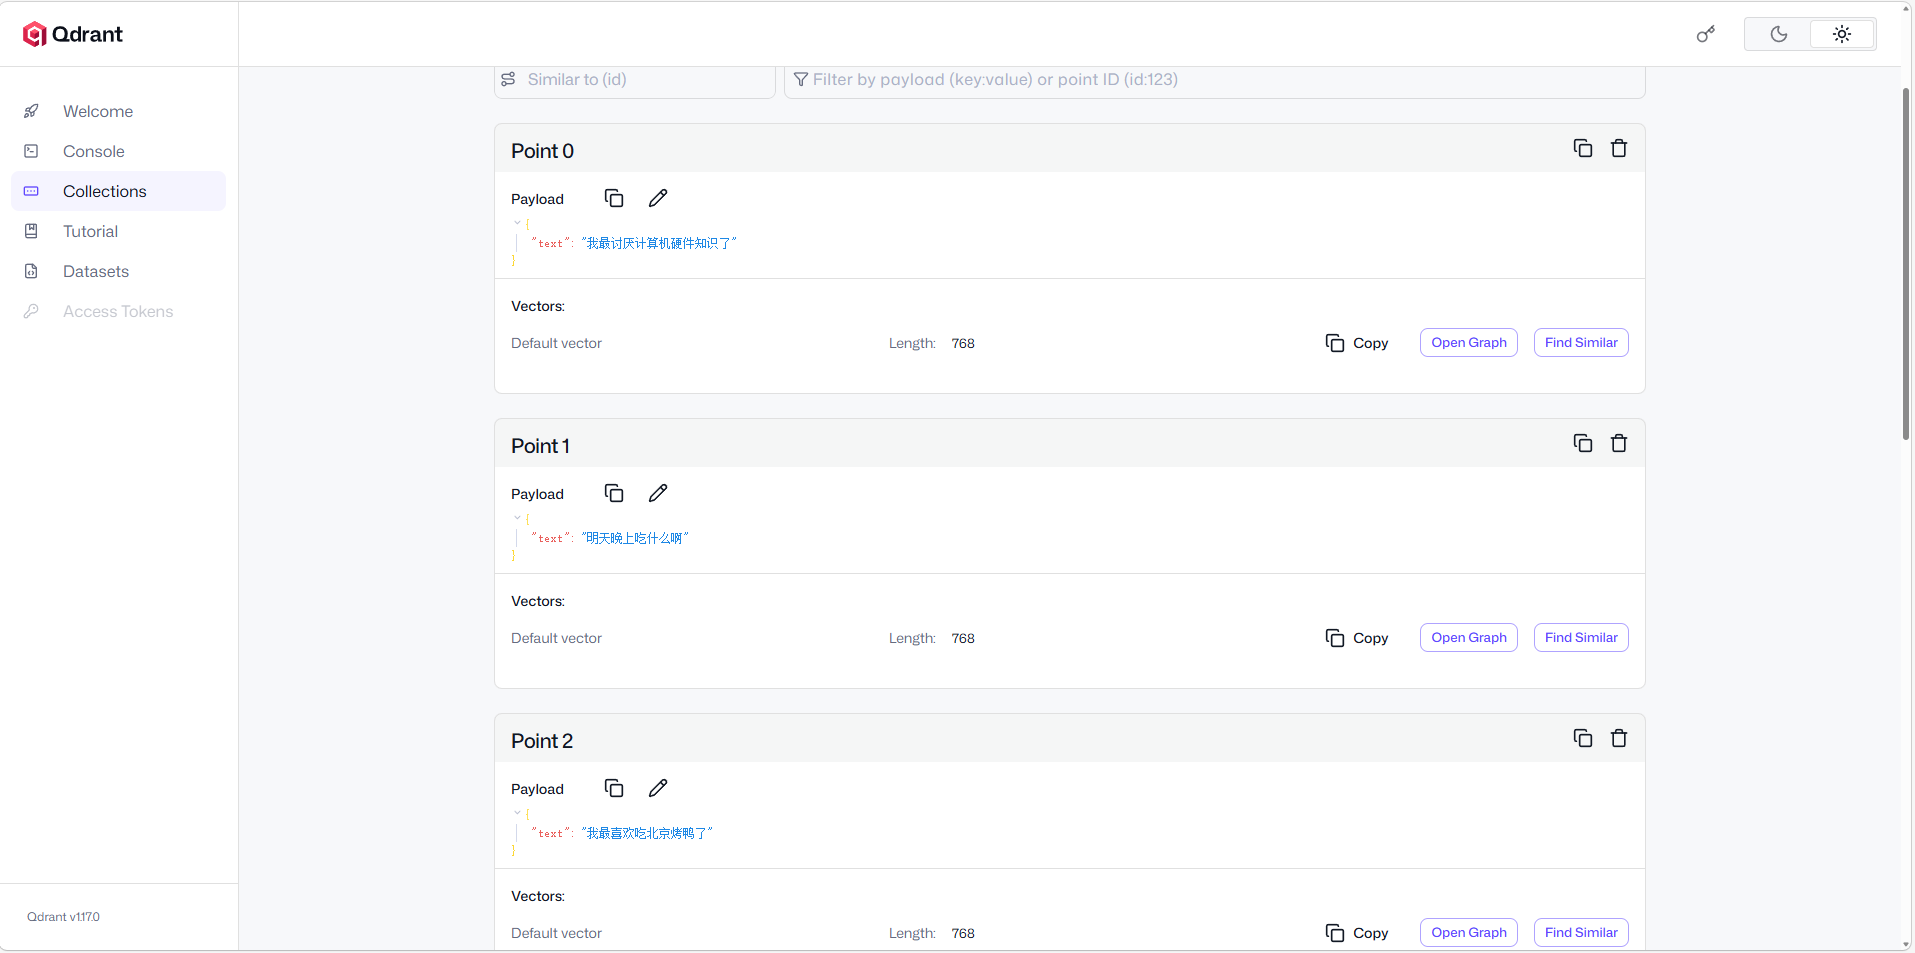Switch to dark theme moon icon
This screenshot has width=1915, height=953.
1778,34
